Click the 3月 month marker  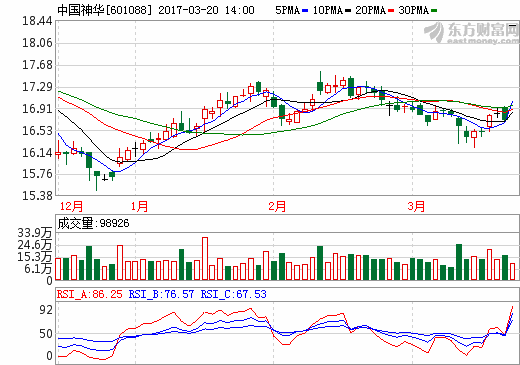pos(416,206)
